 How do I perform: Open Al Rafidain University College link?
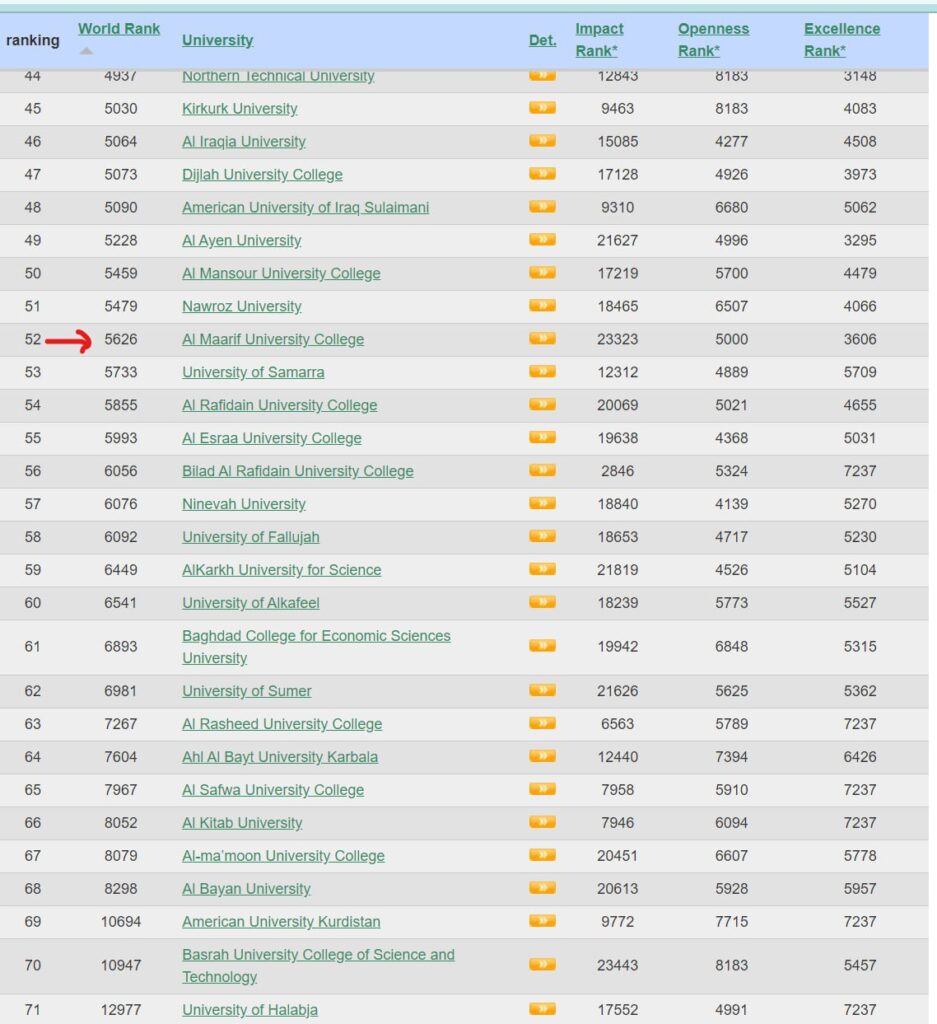click(x=279, y=405)
